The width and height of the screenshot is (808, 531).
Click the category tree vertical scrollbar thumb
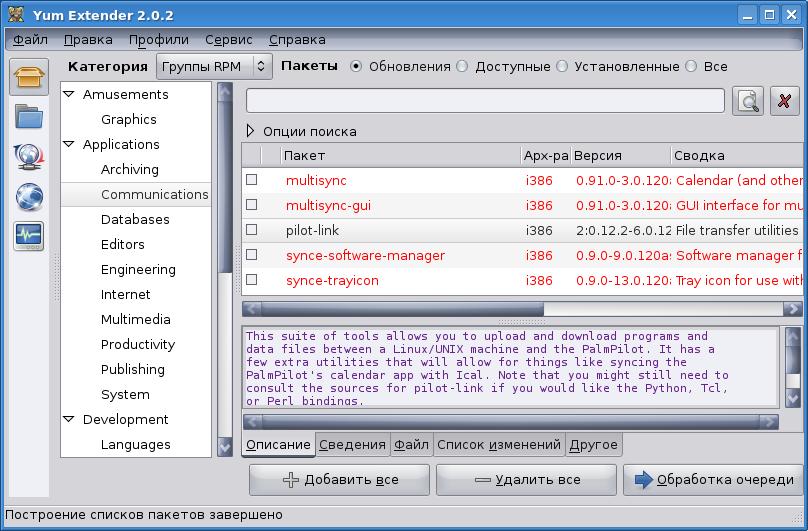tap(225, 186)
